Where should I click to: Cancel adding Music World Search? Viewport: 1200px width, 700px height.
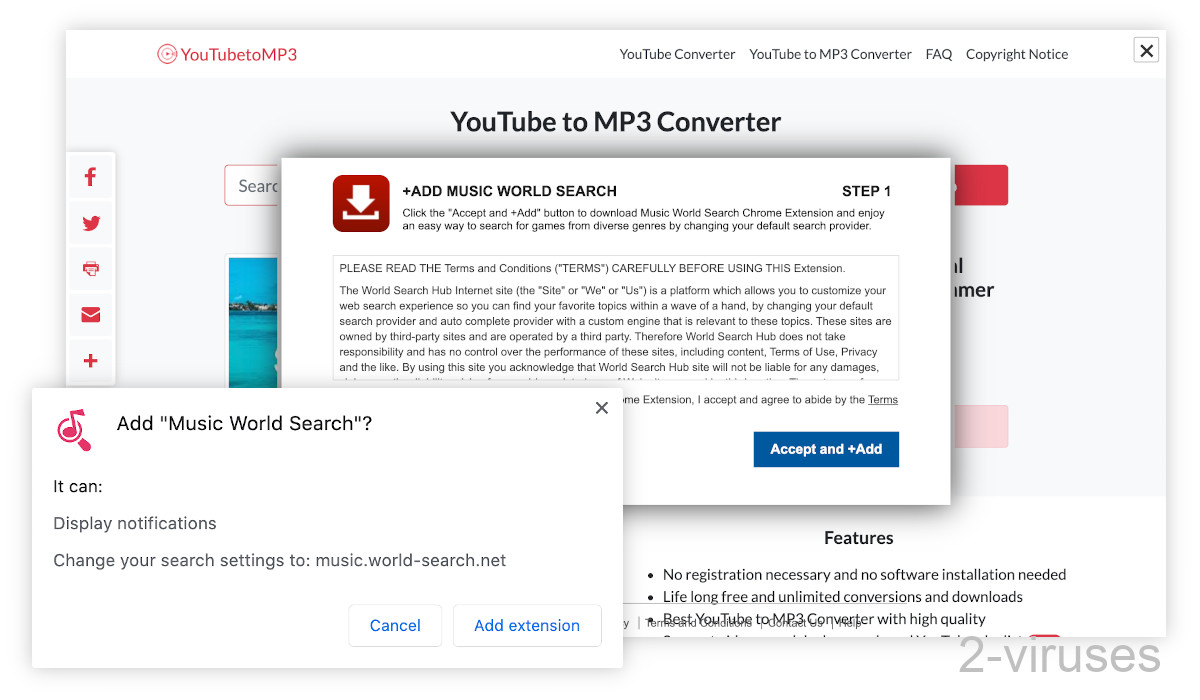(395, 625)
